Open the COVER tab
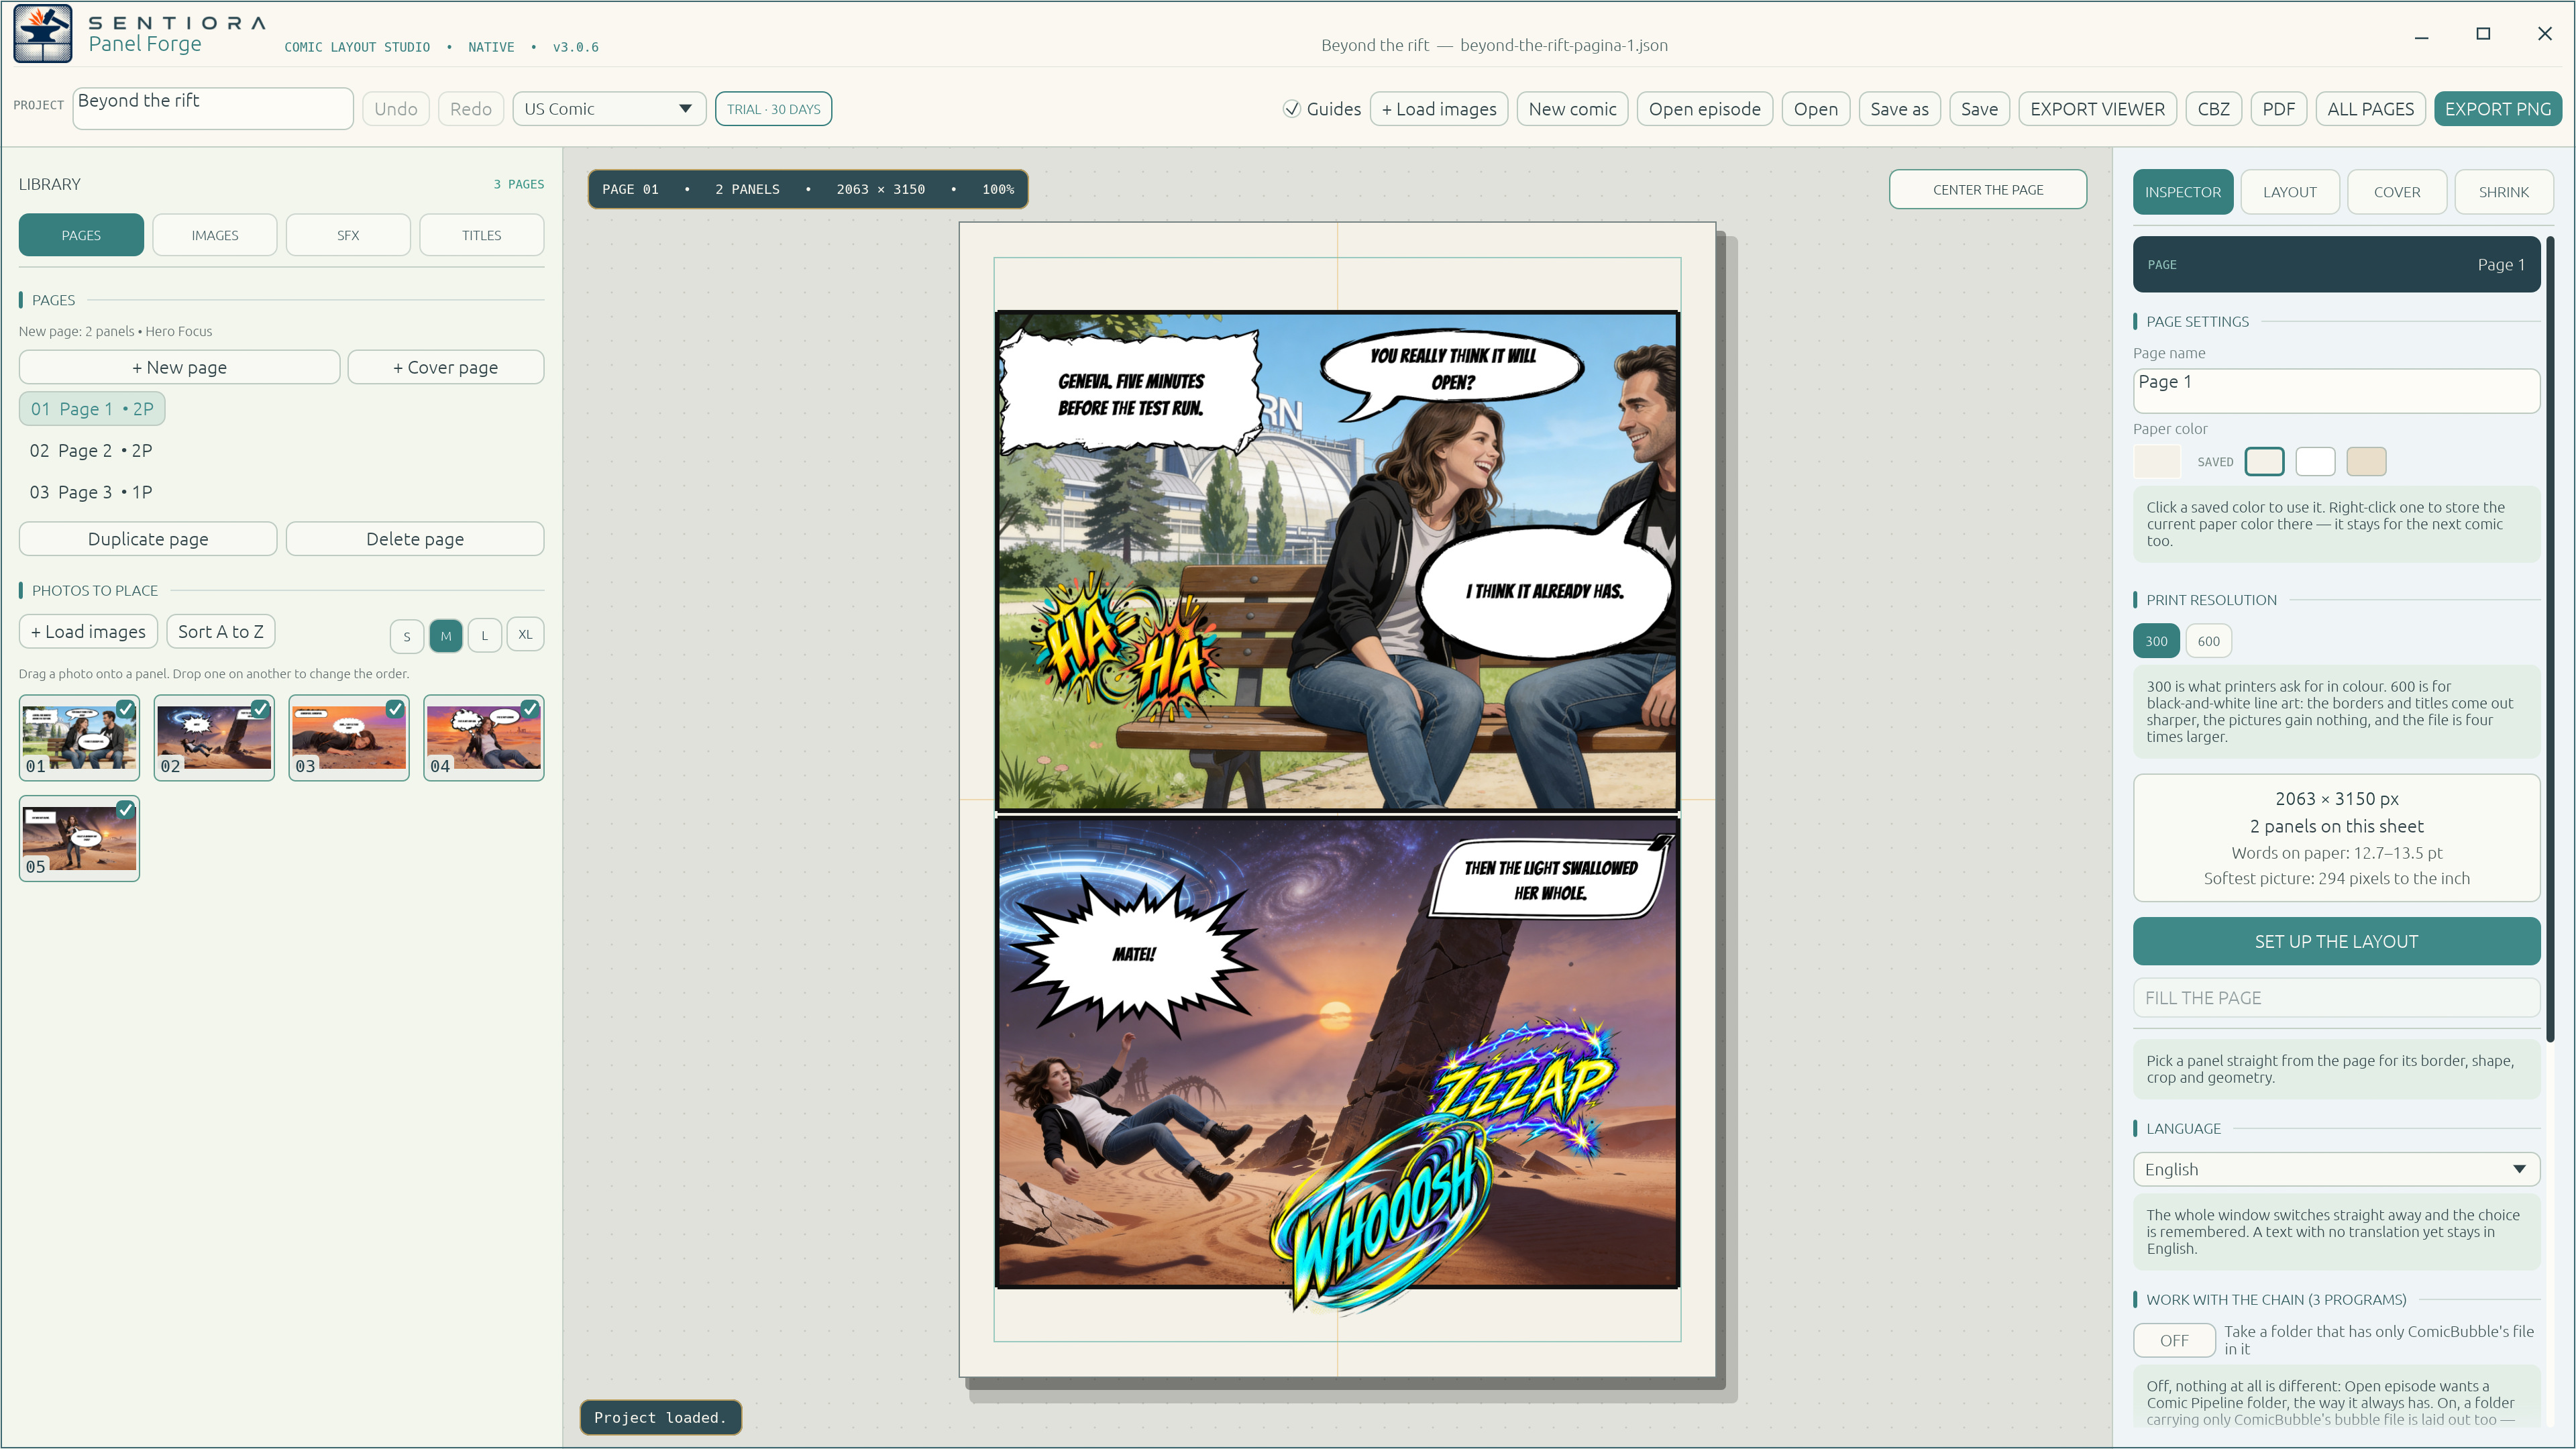This screenshot has width=2576, height=1449. pyautogui.click(x=2397, y=192)
